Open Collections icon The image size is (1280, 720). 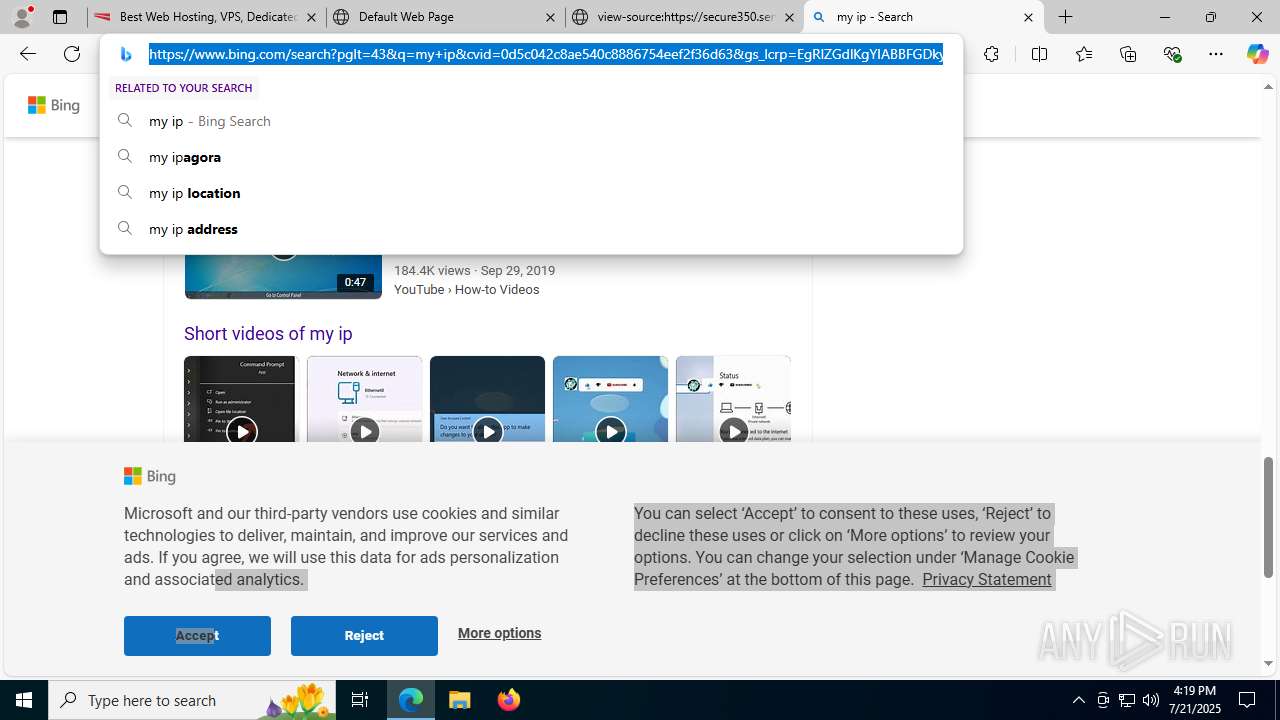[x=1128, y=54]
